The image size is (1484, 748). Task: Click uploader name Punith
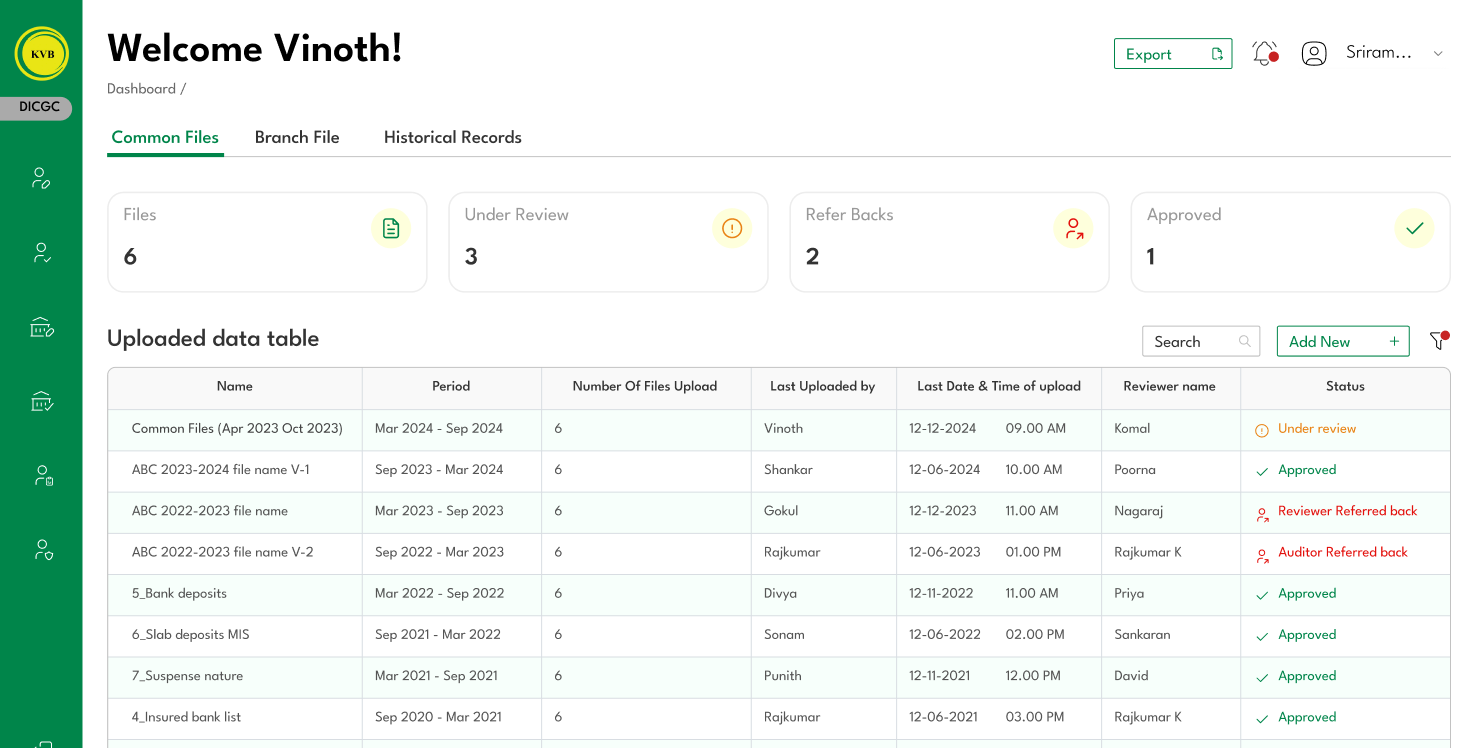point(783,676)
